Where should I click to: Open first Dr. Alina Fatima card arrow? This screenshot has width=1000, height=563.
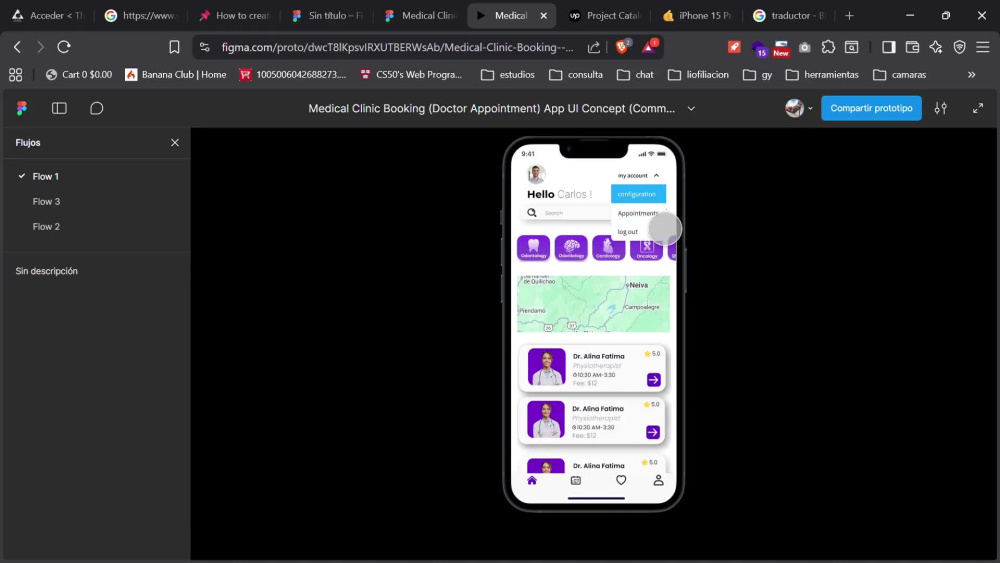click(x=654, y=380)
